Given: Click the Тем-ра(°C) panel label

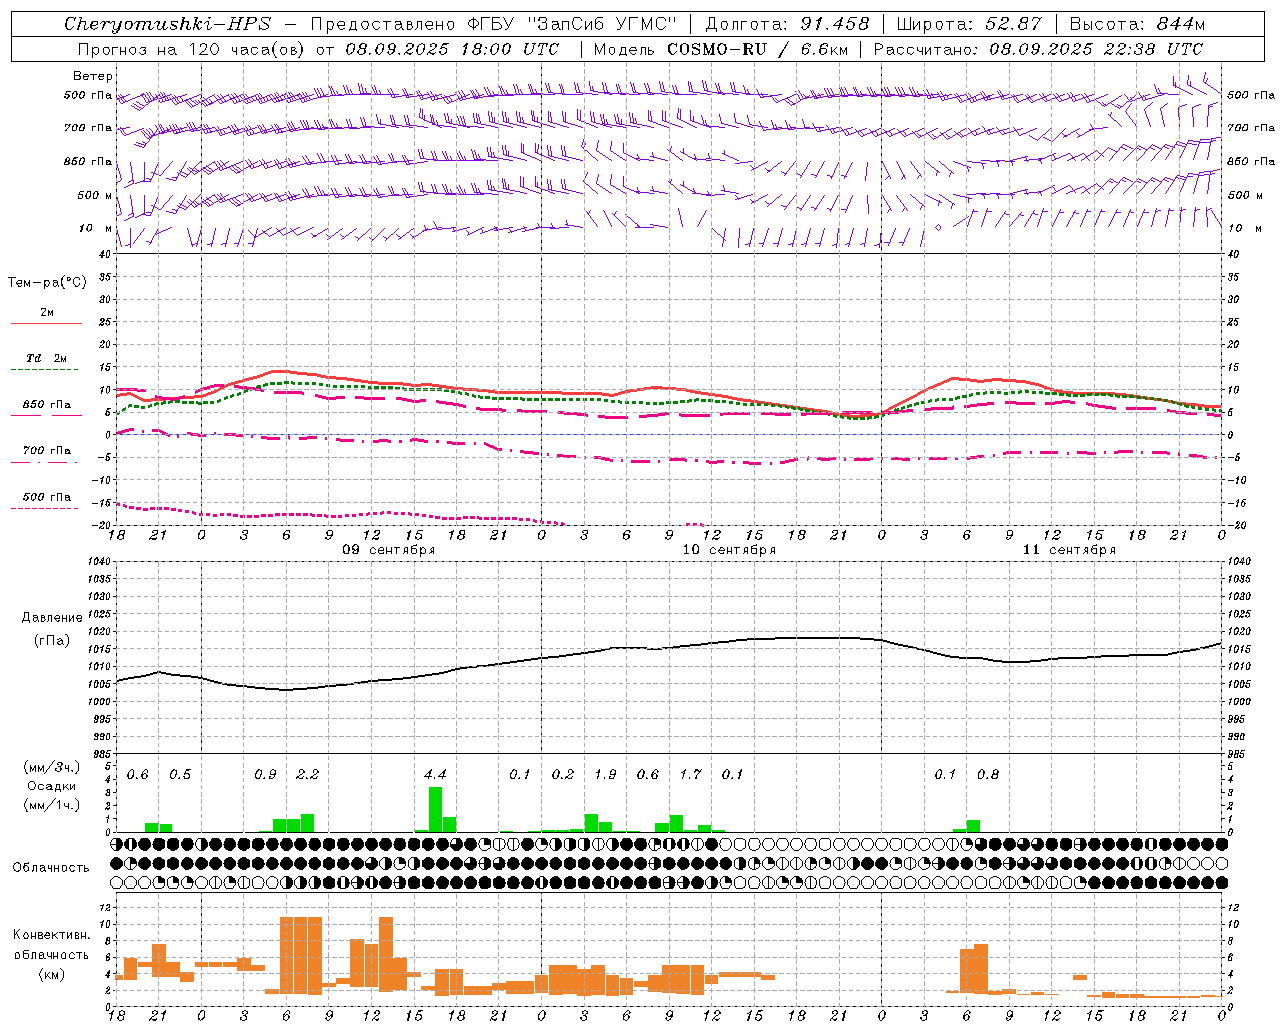Looking at the screenshot, I should tap(47, 283).
